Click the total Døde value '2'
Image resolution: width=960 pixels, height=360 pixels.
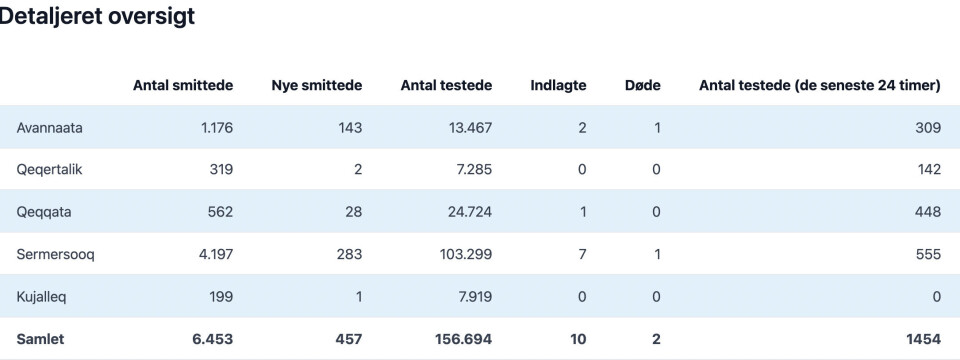tap(656, 339)
